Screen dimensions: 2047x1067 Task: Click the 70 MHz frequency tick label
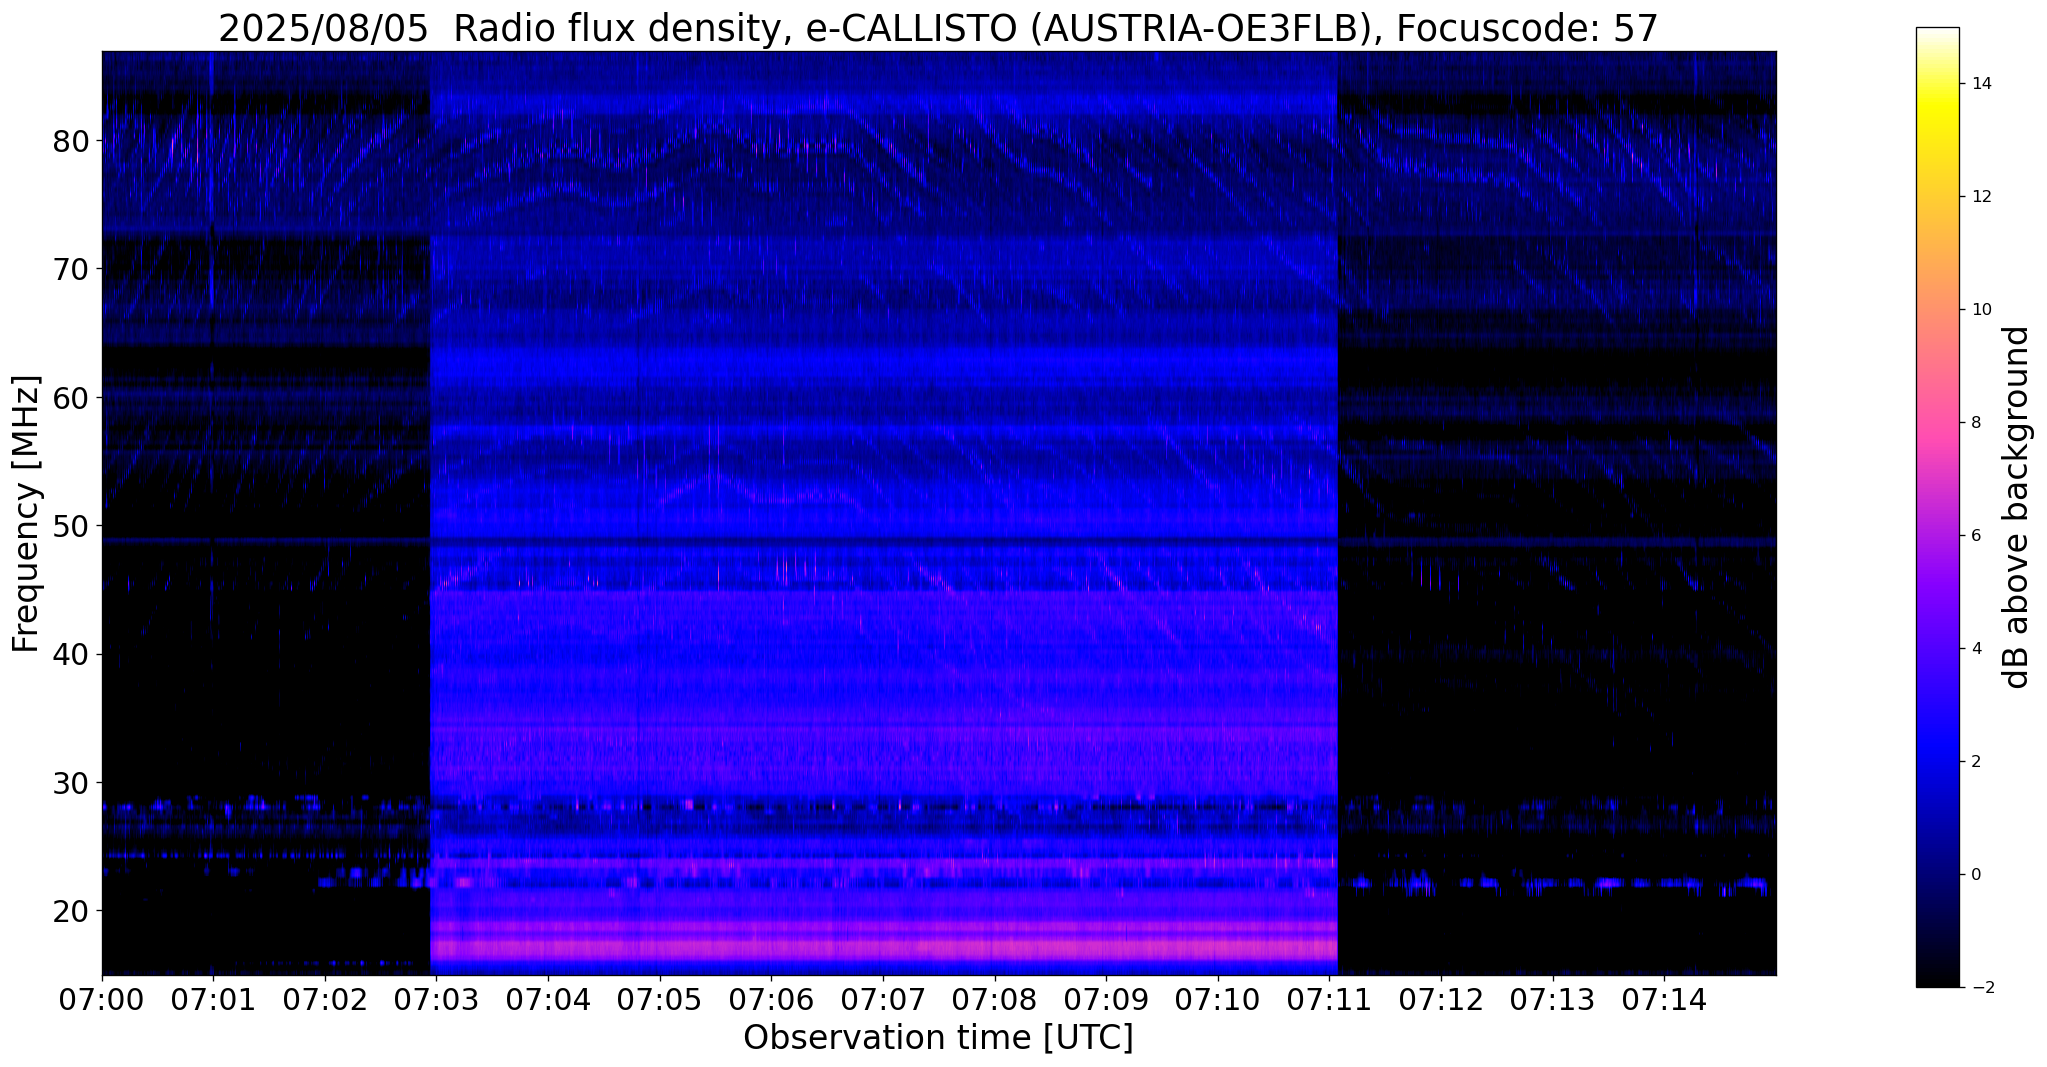click(x=71, y=269)
